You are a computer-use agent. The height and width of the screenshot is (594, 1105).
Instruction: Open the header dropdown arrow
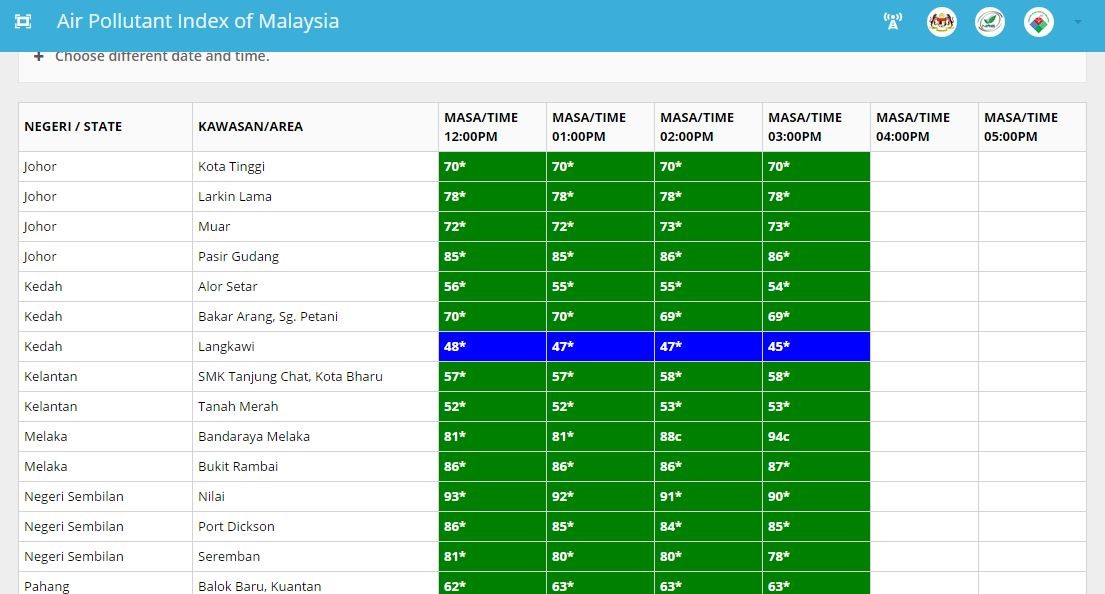pyautogui.click(x=1078, y=22)
